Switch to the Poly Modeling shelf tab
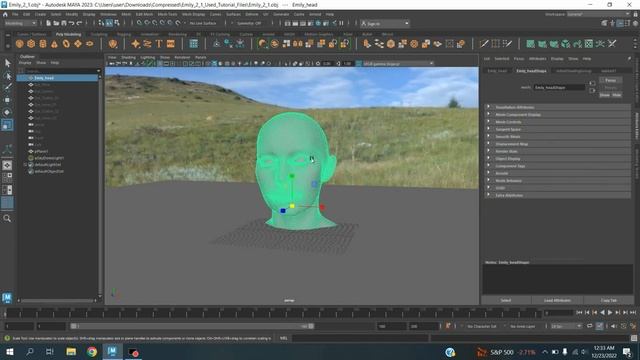Viewport: 640px width, 360px height. click(x=68, y=34)
